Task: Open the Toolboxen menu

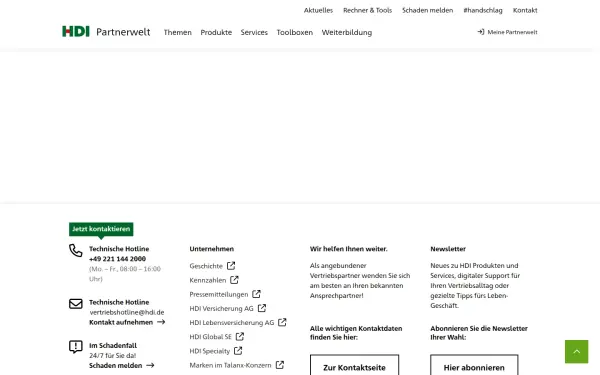Action: pyautogui.click(x=295, y=33)
